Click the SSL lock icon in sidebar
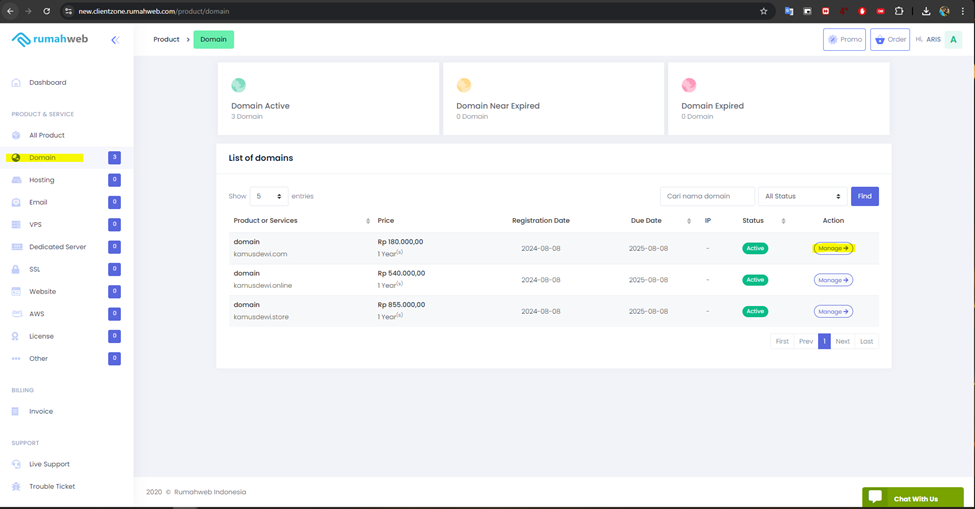This screenshot has height=509, width=975. (x=16, y=270)
